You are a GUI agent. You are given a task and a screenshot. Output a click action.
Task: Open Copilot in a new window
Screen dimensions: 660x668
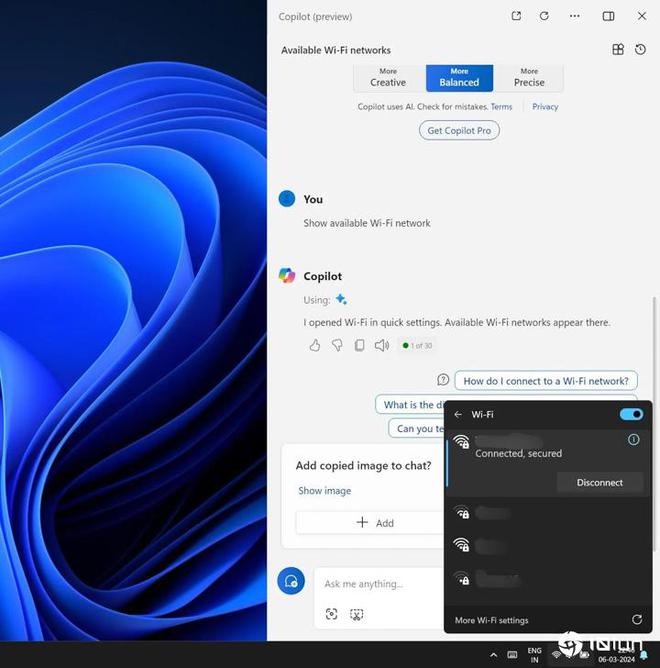[x=516, y=16]
